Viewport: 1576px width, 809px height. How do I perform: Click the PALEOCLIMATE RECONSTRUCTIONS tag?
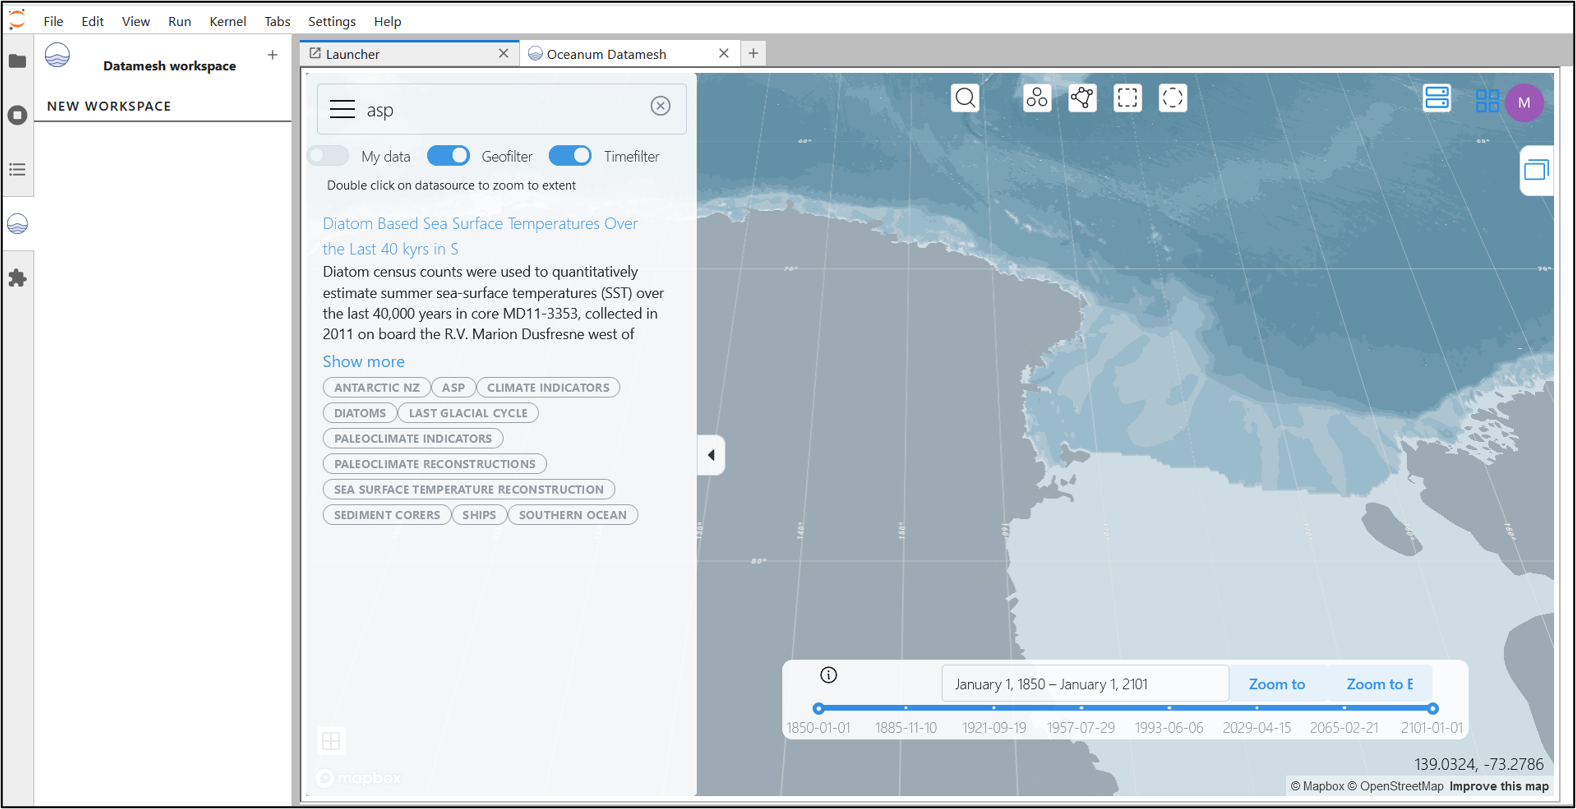tap(435, 464)
